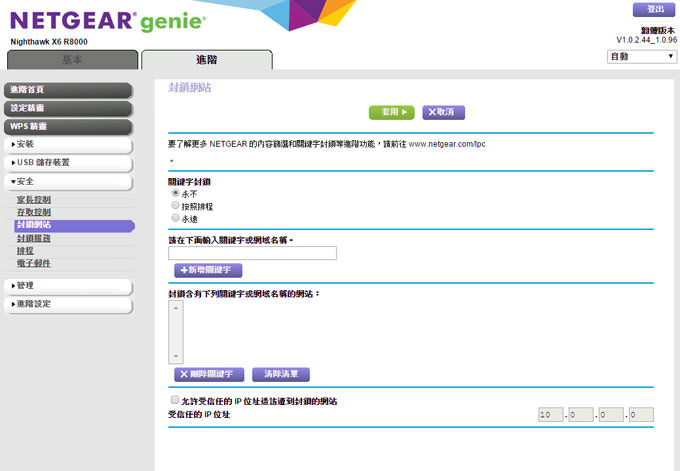
Task: Select the 進階 tab
Action: tap(207, 60)
